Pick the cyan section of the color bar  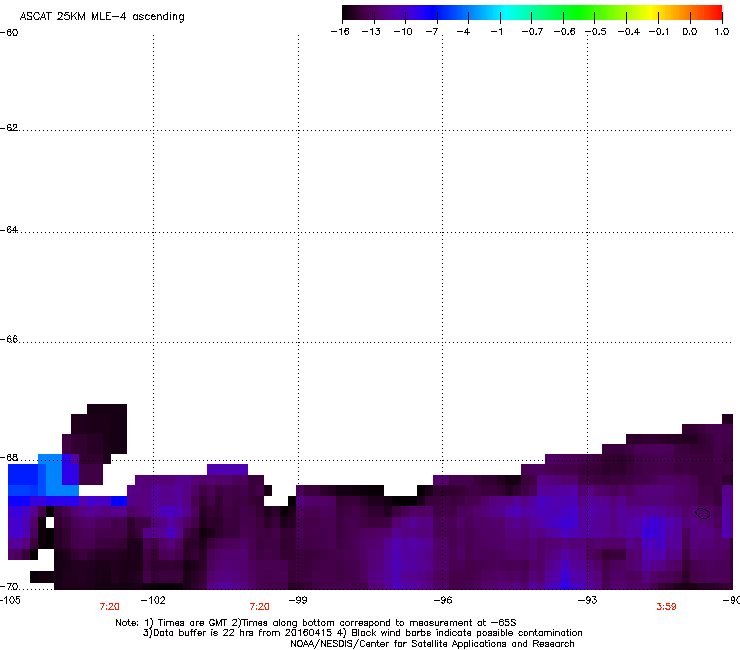click(x=507, y=13)
